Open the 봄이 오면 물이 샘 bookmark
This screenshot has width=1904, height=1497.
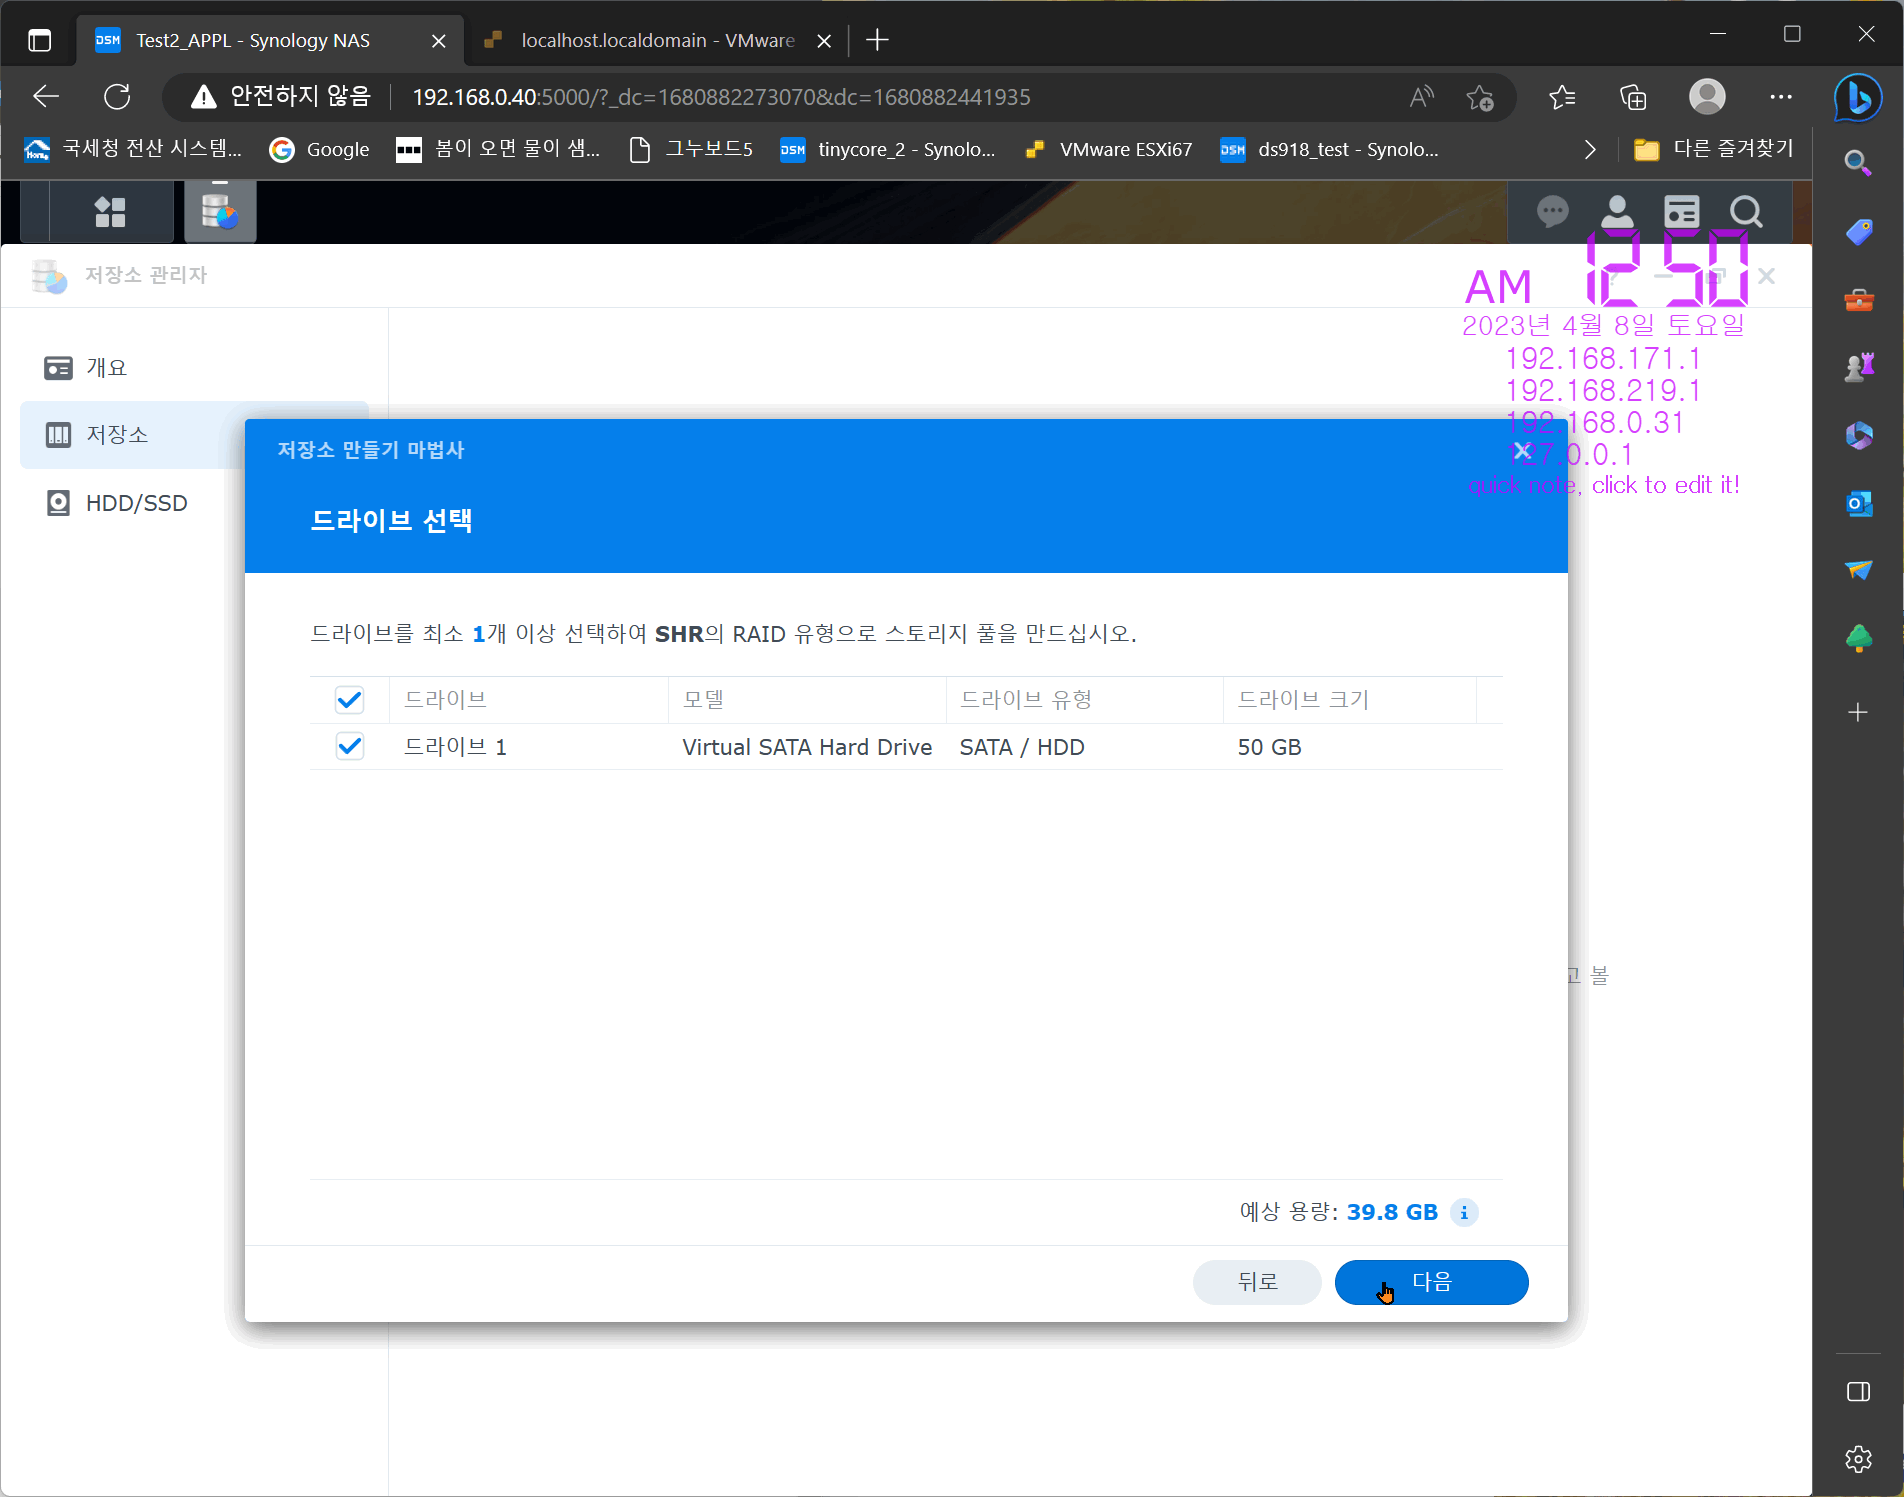[x=499, y=149]
